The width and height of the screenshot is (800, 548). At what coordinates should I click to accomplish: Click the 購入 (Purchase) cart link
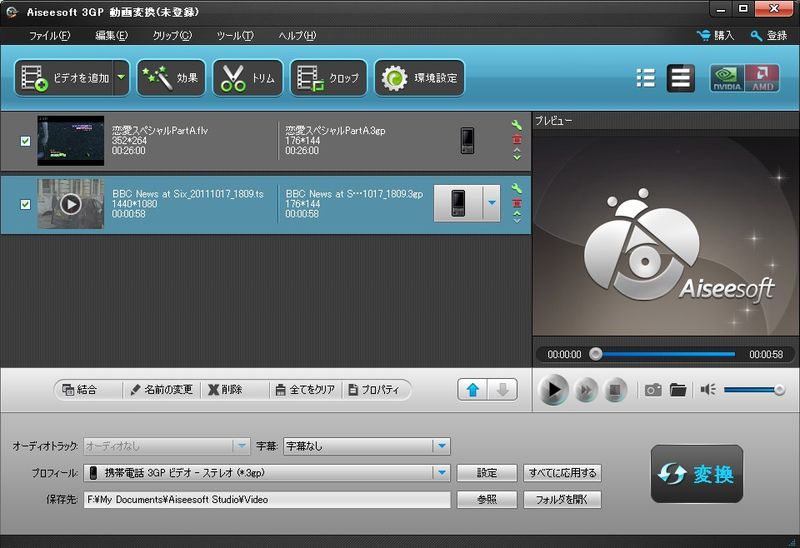715,35
